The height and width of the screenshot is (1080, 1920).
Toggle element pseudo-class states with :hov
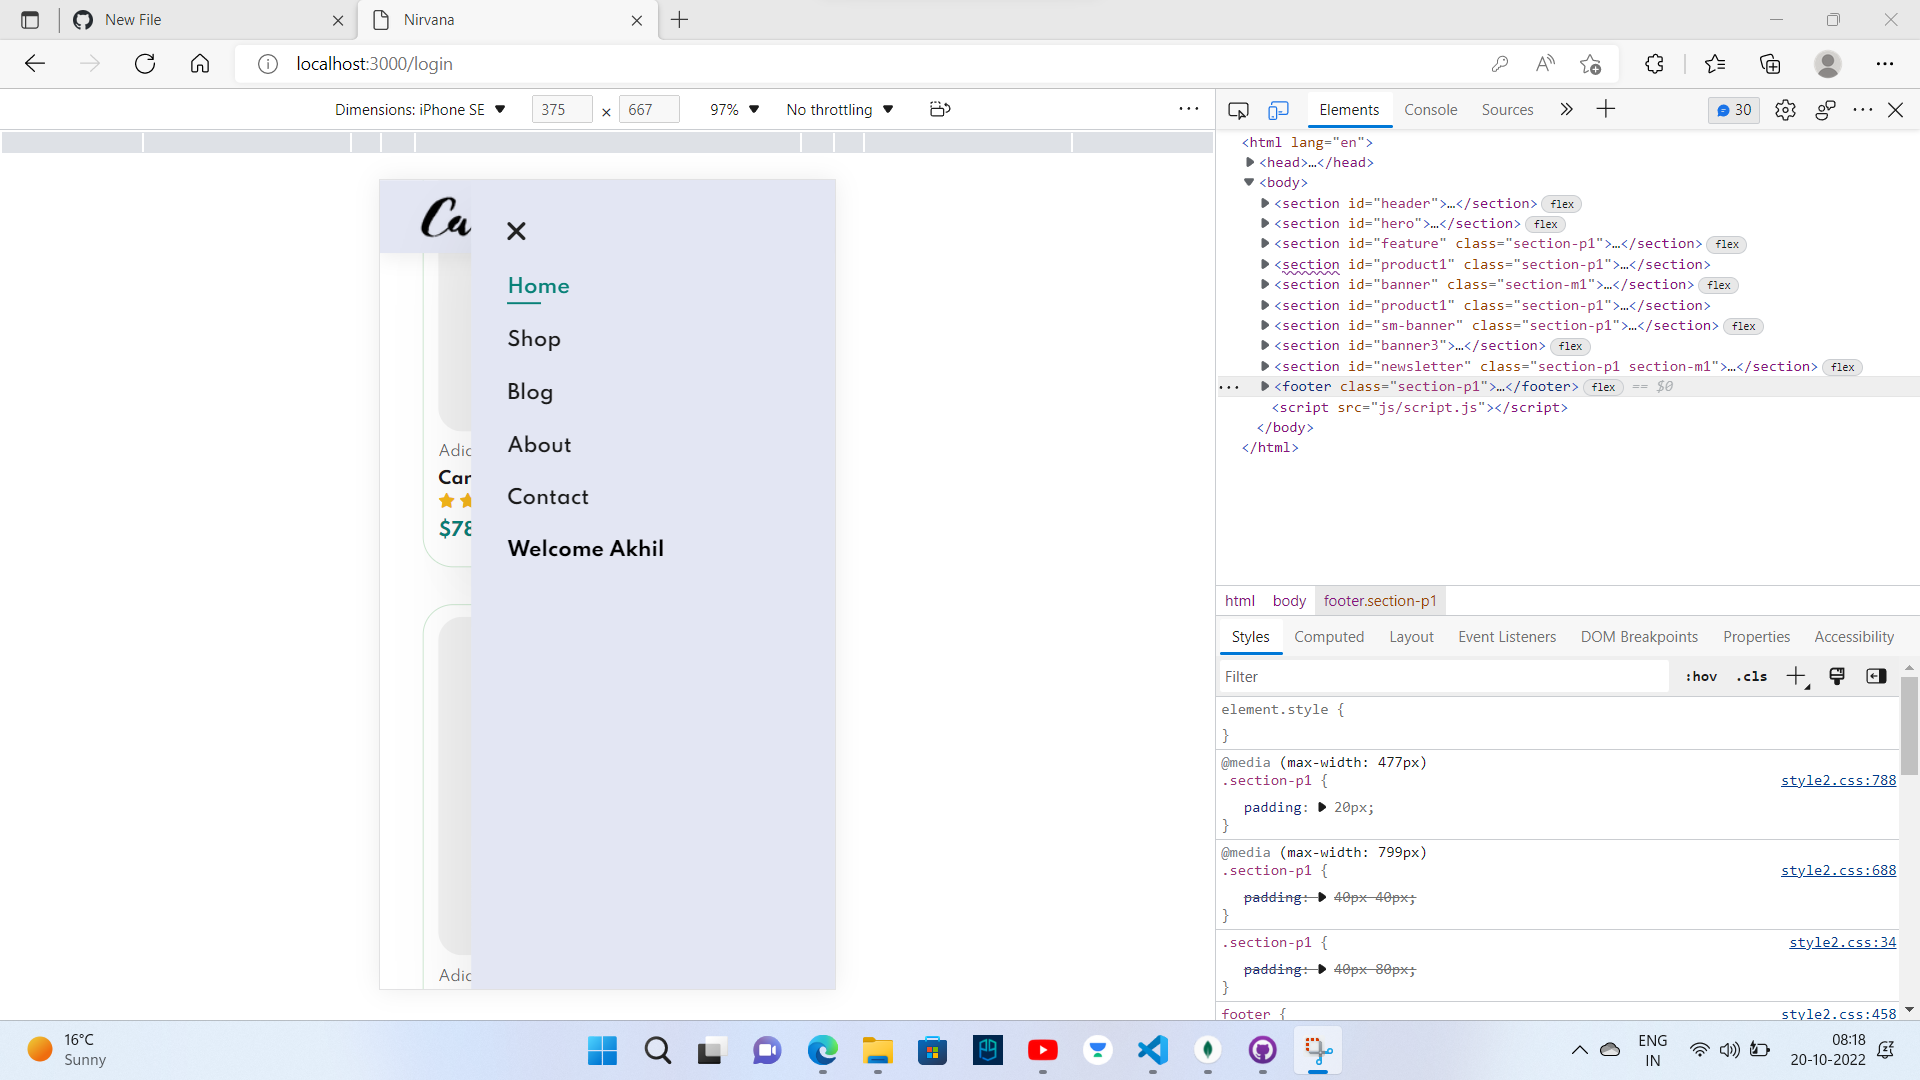click(x=1700, y=676)
